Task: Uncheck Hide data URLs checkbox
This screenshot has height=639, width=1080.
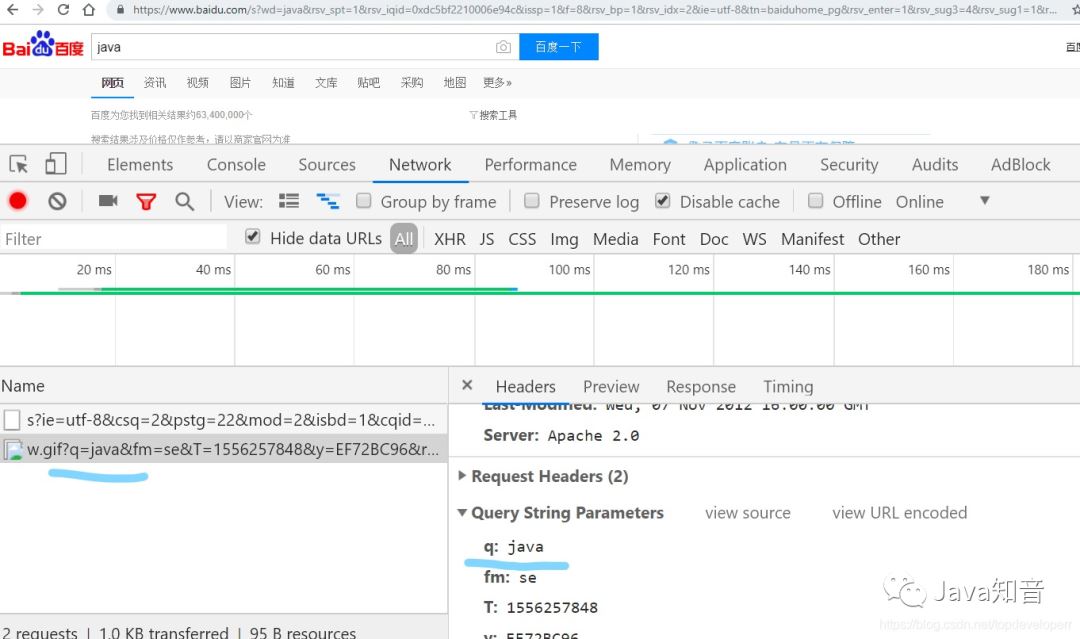Action: pyautogui.click(x=253, y=237)
